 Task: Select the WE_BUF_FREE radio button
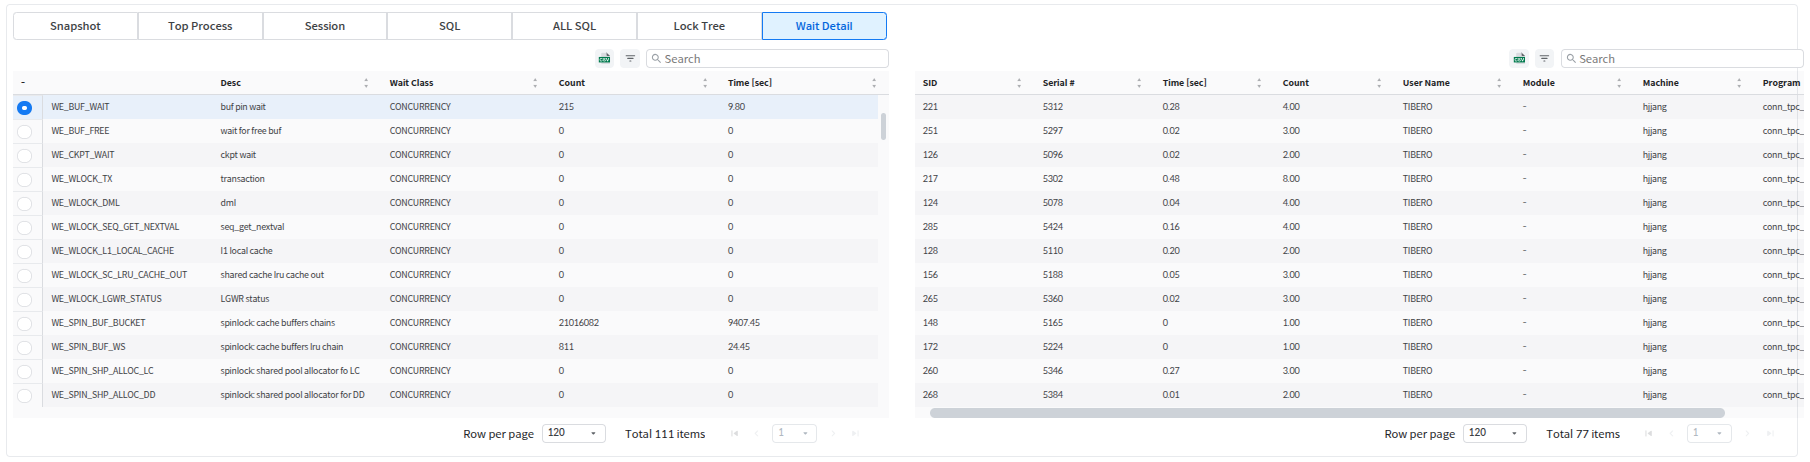tap(24, 131)
